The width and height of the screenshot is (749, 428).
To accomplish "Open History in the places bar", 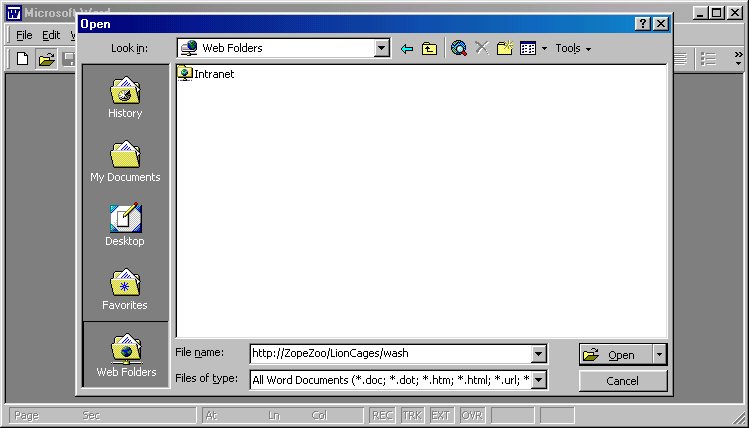I will pyautogui.click(x=125, y=97).
